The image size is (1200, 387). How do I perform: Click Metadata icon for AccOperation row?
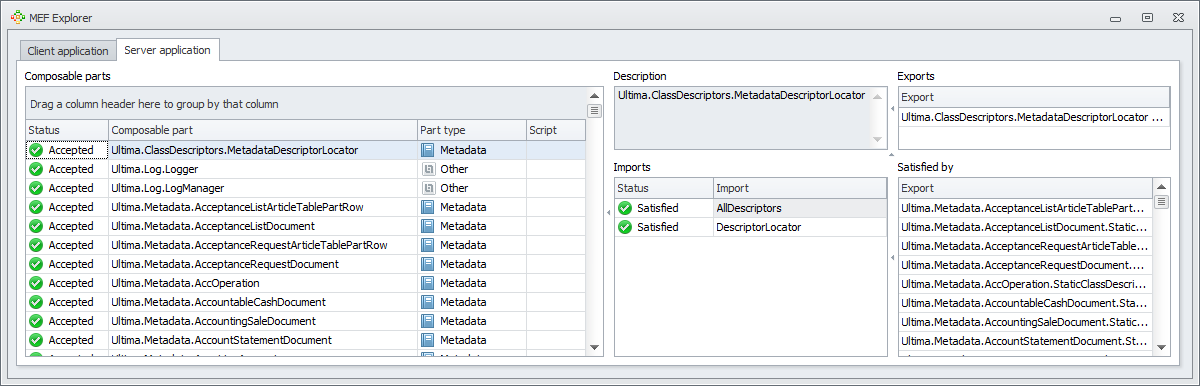[x=428, y=283]
